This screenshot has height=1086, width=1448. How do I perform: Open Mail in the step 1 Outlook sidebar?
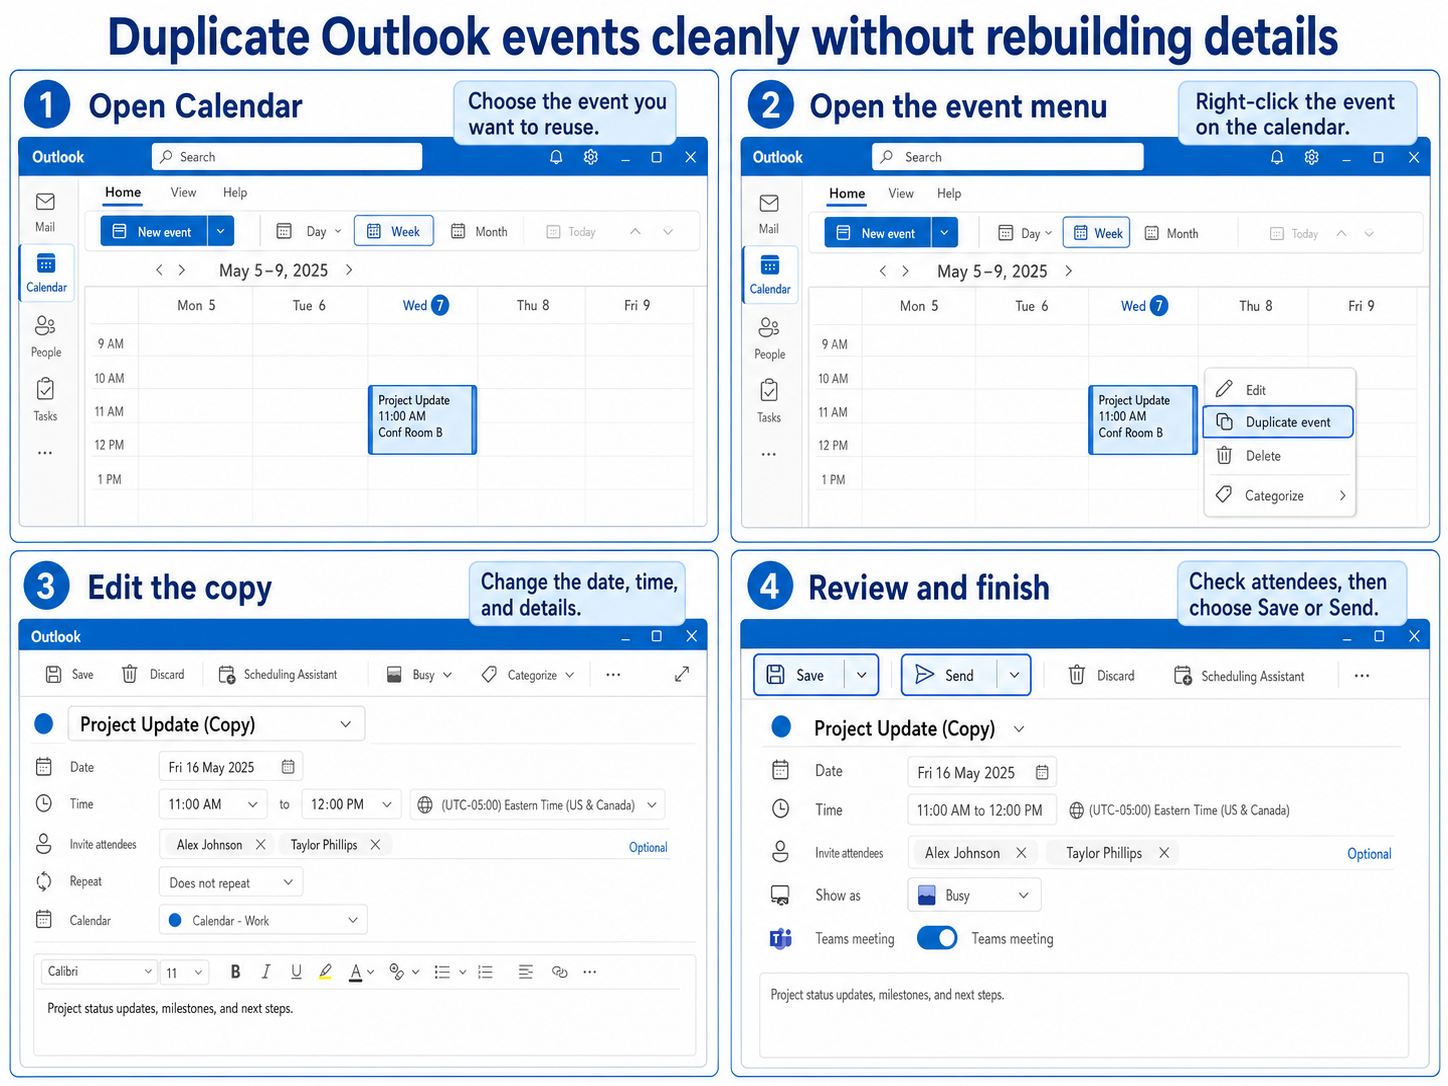click(x=45, y=211)
